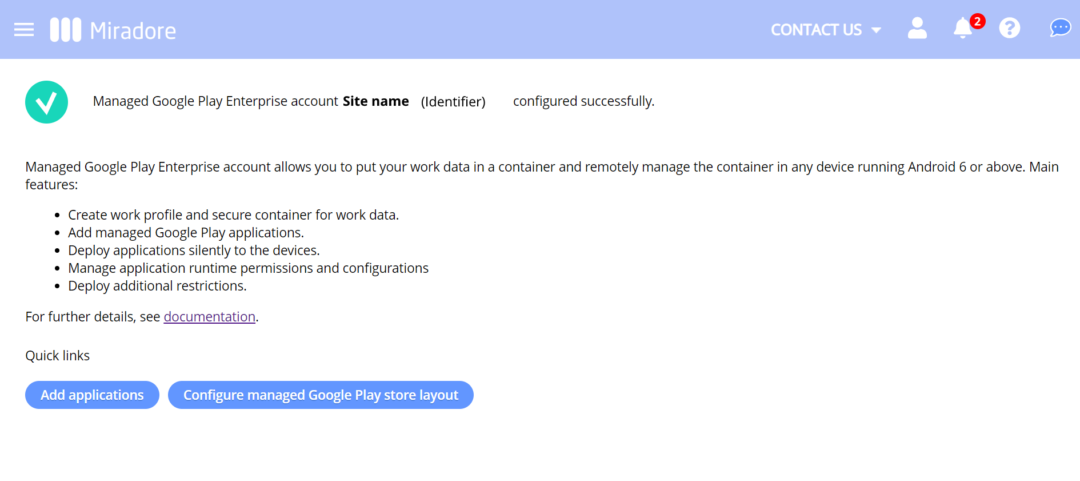The image size is (1080, 481).
Task: Click the "(Identifier)" text
Action: (453, 102)
